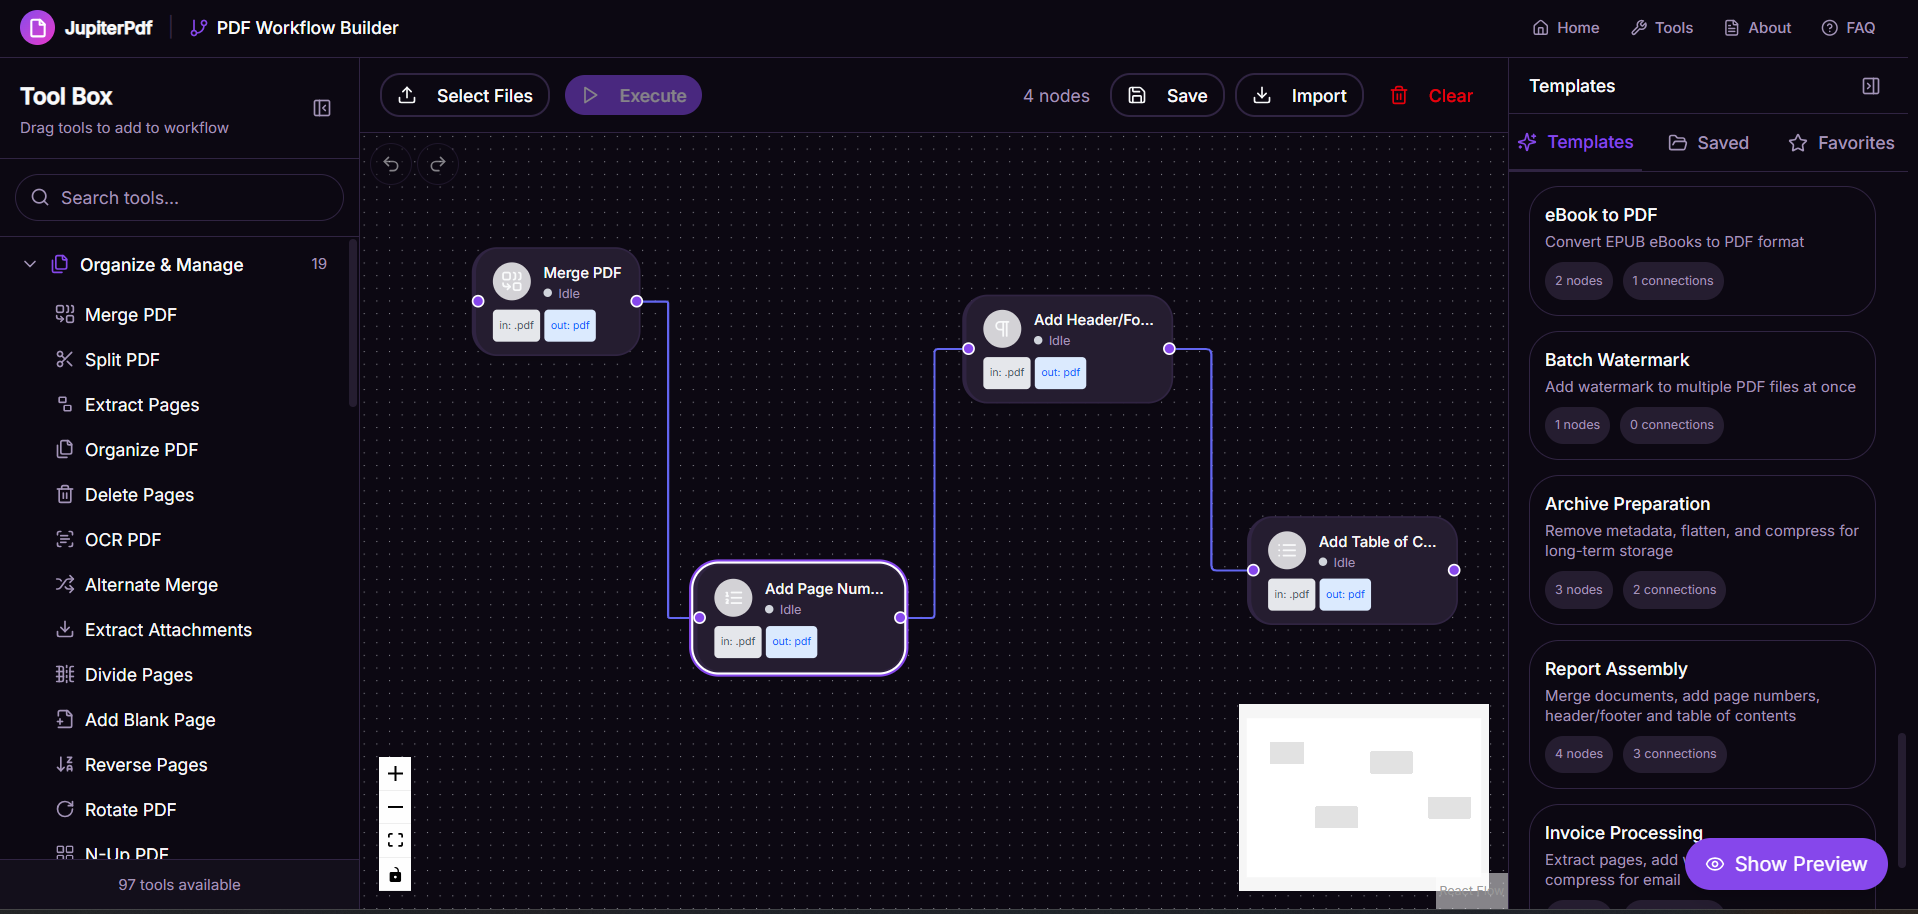The height and width of the screenshot is (914, 1918).
Task: Collapse the Organize & Manage category
Action: click(30, 264)
